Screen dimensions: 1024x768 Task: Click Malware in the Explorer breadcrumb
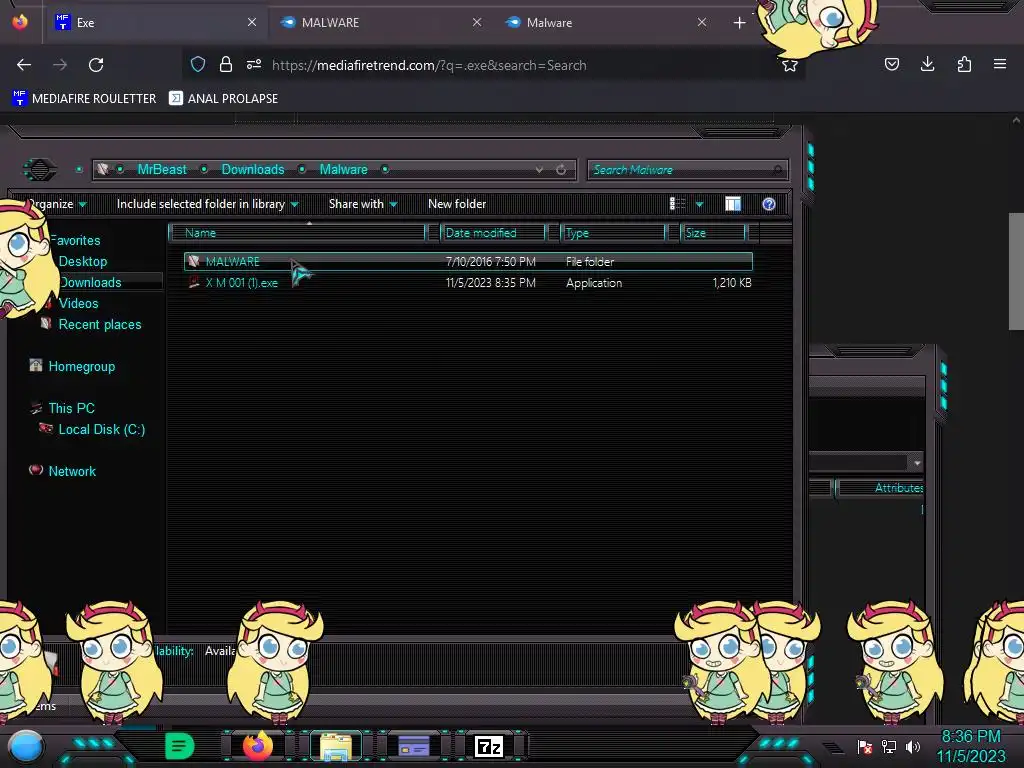point(344,170)
